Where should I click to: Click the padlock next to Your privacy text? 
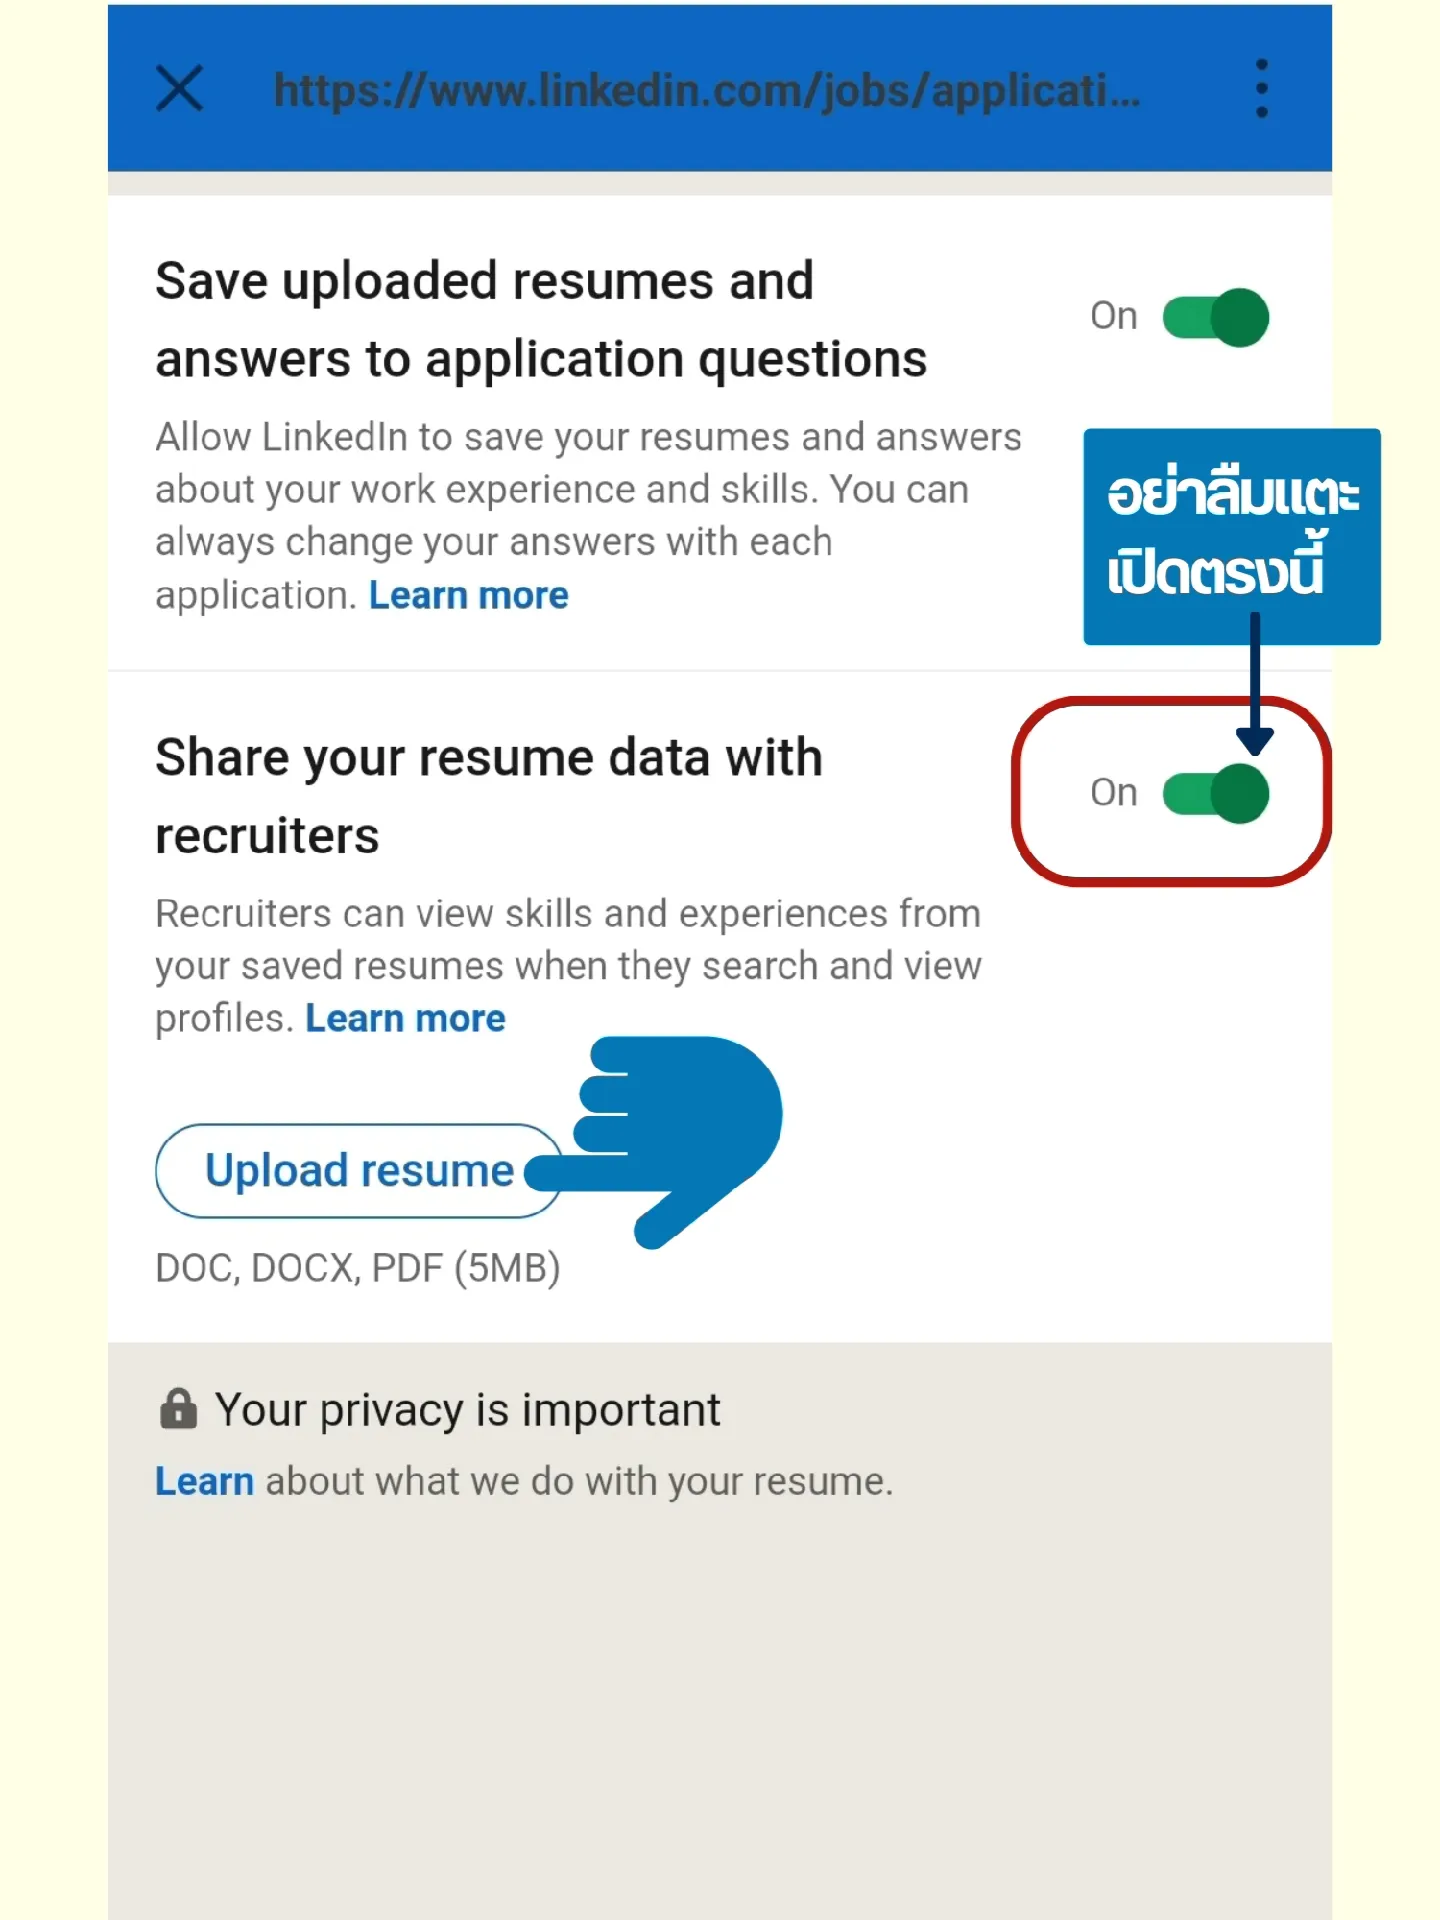pyautogui.click(x=178, y=1408)
